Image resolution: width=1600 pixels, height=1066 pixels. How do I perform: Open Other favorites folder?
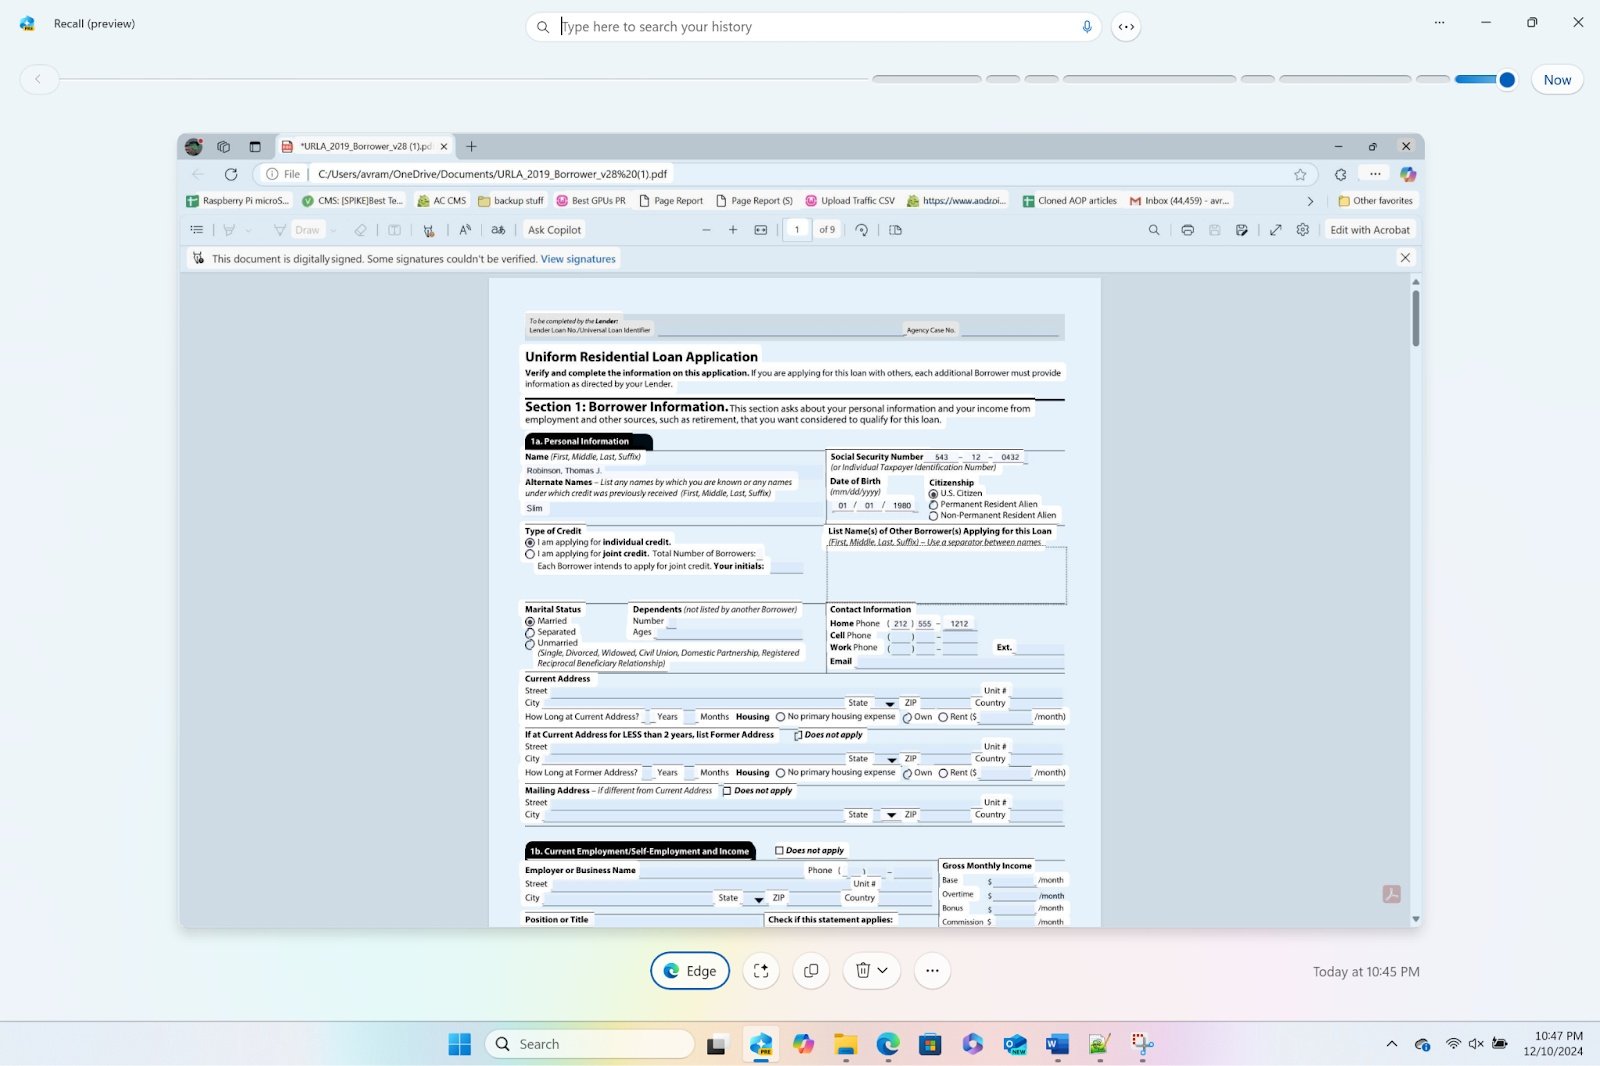click(x=1378, y=200)
